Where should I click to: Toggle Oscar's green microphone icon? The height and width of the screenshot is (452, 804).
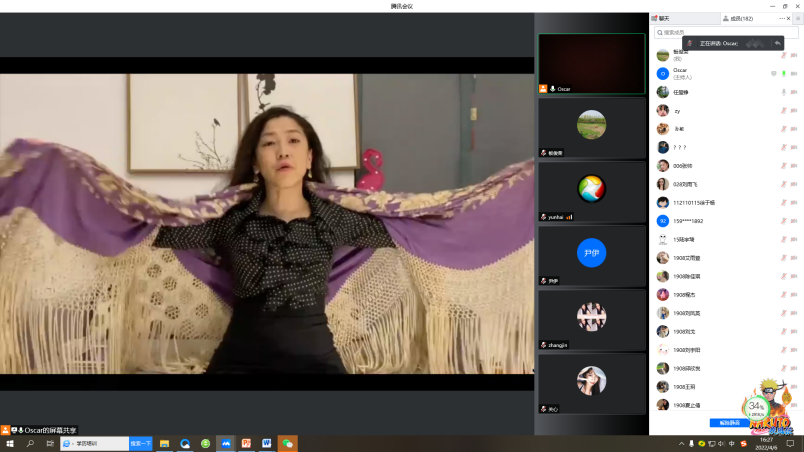point(783,73)
